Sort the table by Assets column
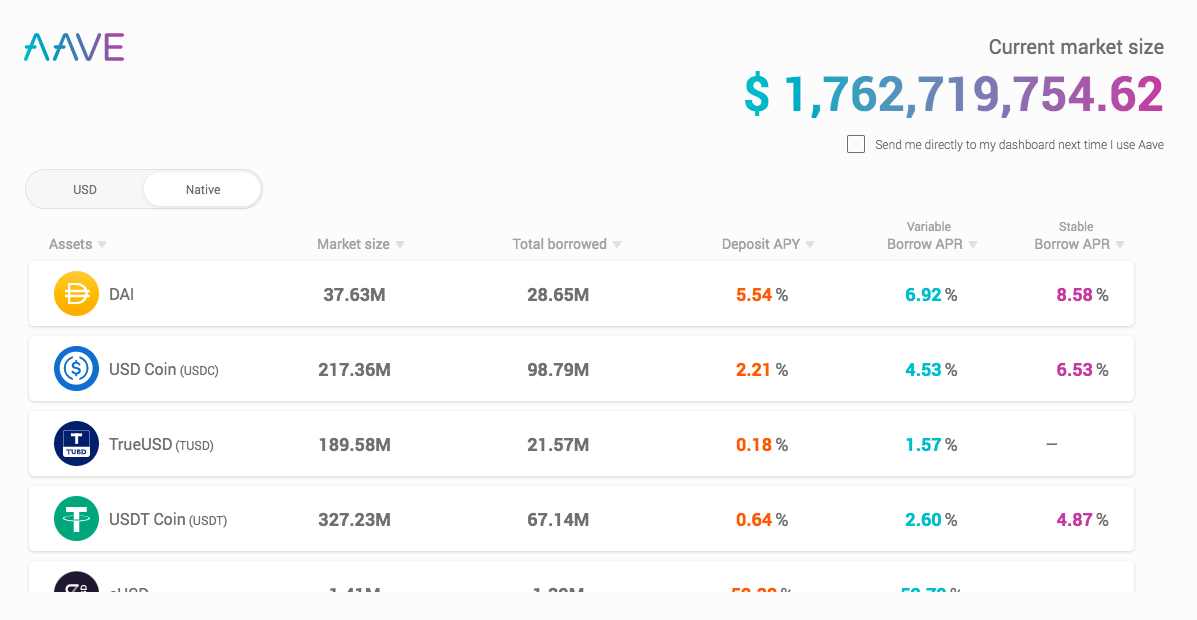The height and width of the screenshot is (620, 1197). (x=77, y=244)
